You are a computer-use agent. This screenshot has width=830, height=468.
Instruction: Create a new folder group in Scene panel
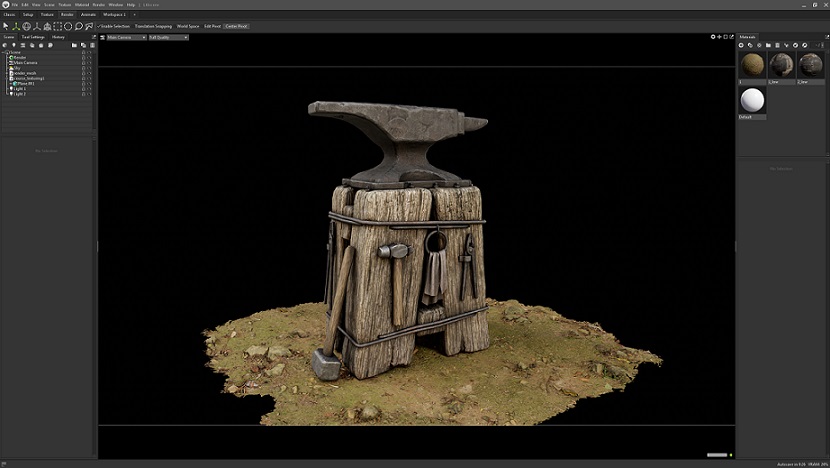[74, 45]
